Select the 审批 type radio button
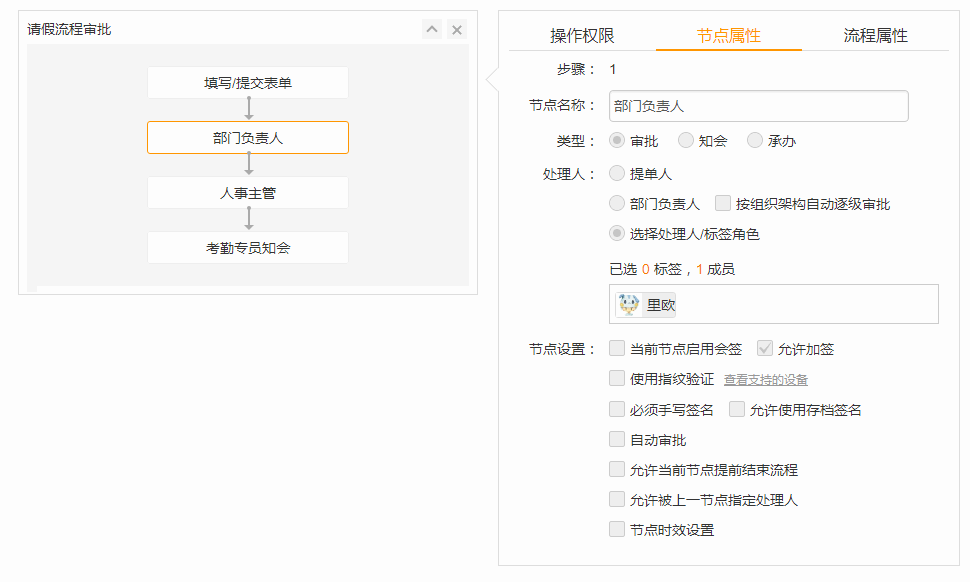970x582 pixels. tap(617, 140)
